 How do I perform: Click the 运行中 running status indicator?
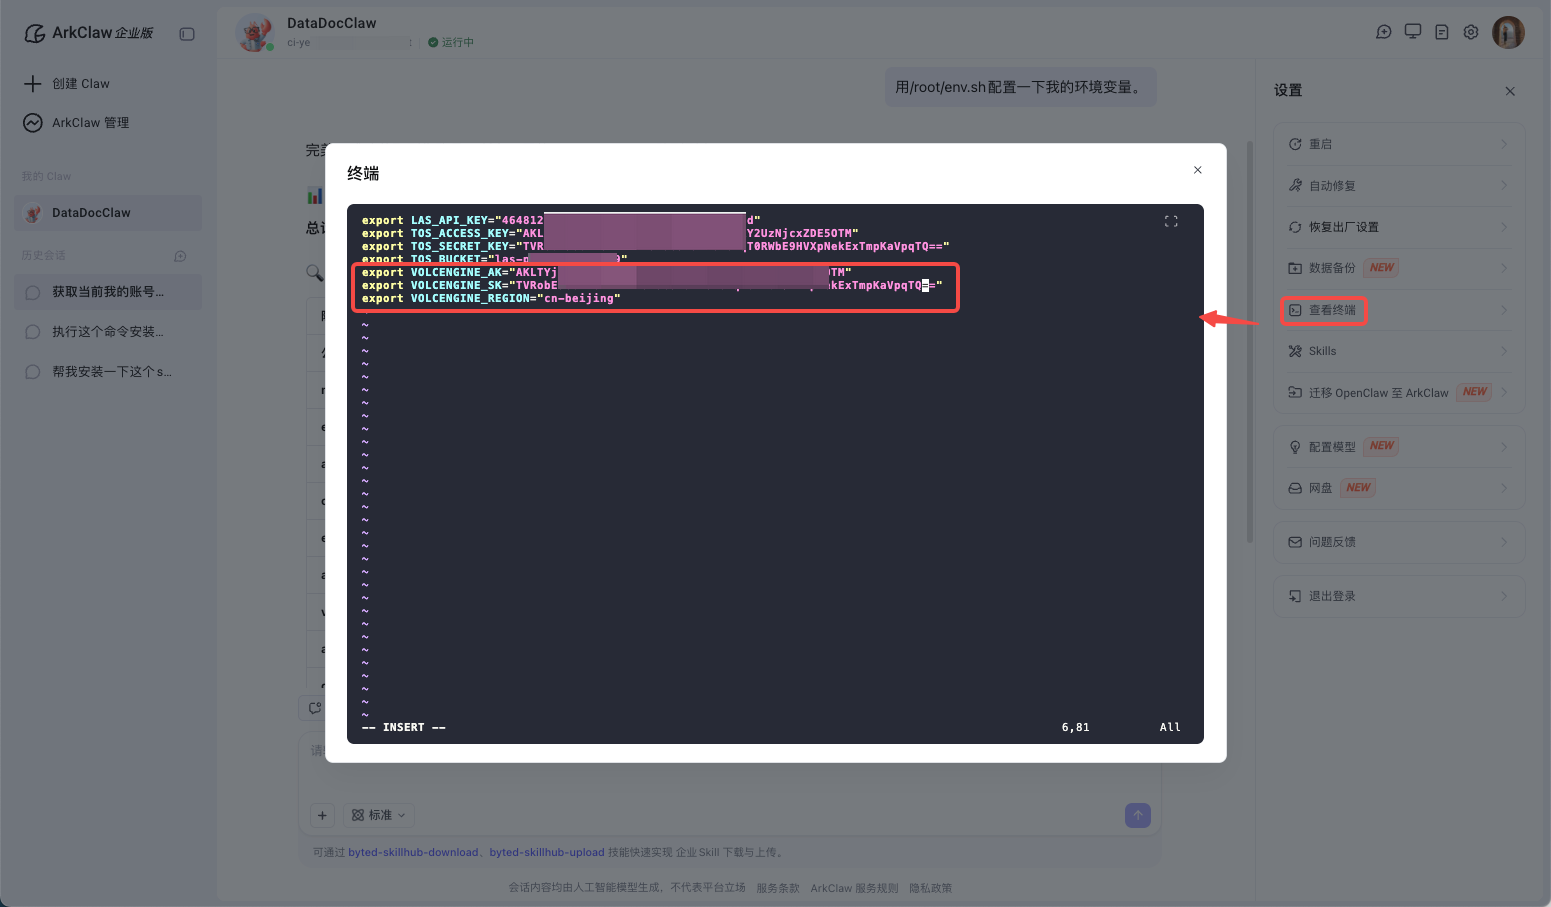point(451,42)
